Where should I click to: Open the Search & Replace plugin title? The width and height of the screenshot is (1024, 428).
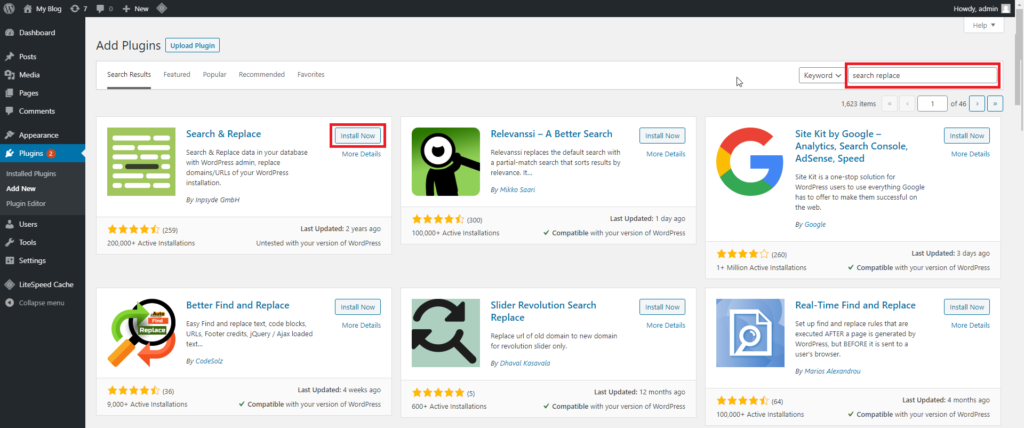[x=223, y=134]
